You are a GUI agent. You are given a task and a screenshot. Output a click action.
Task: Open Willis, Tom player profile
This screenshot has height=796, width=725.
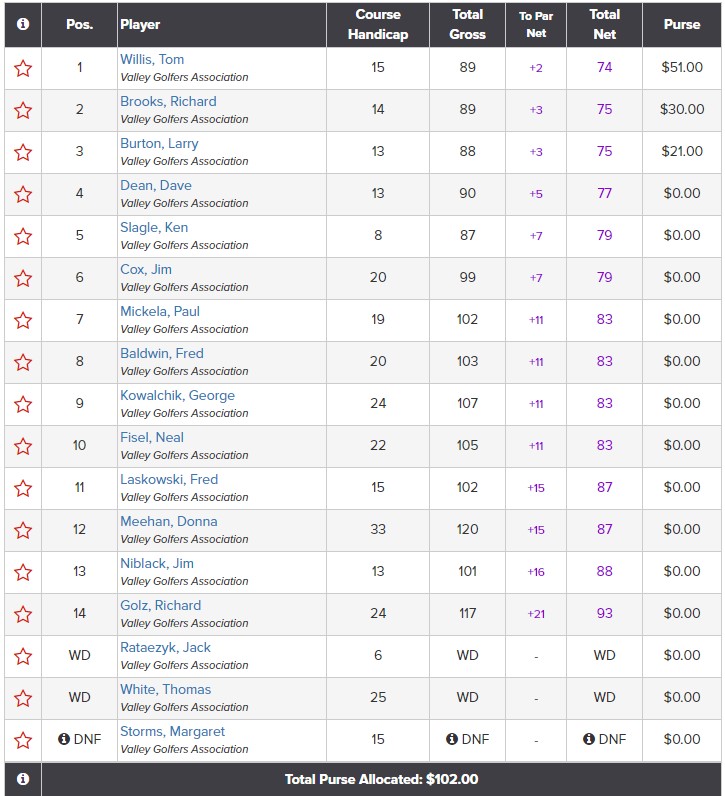pos(152,59)
